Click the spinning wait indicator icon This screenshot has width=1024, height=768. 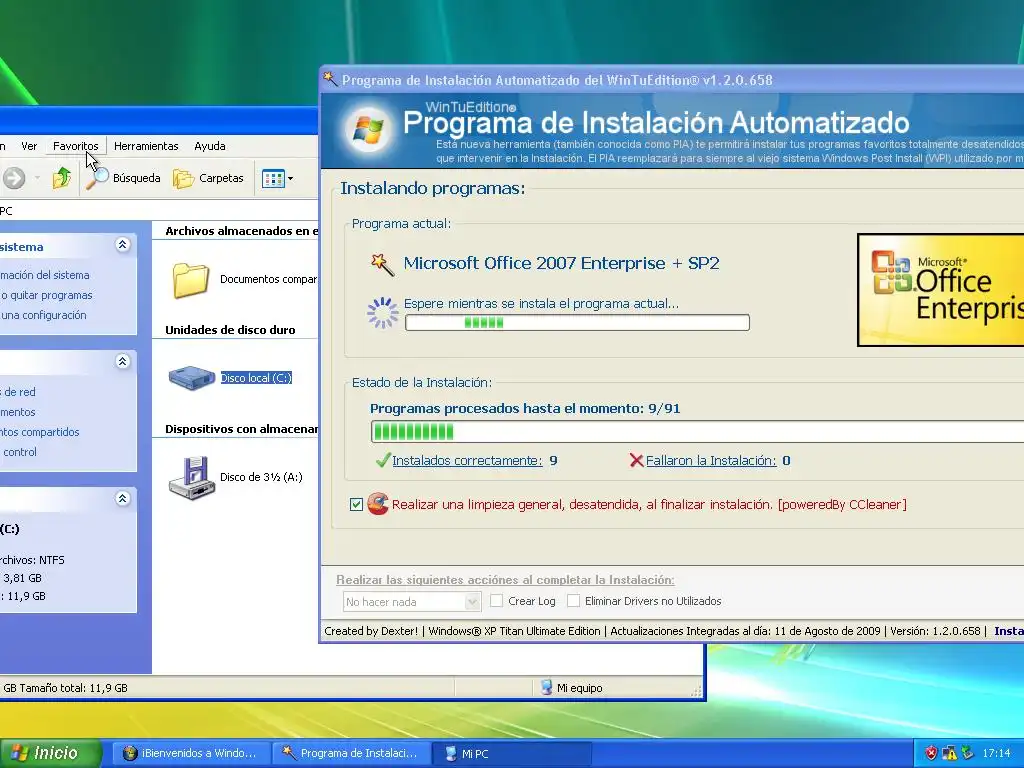pyautogui.click(x=382, y=313)
